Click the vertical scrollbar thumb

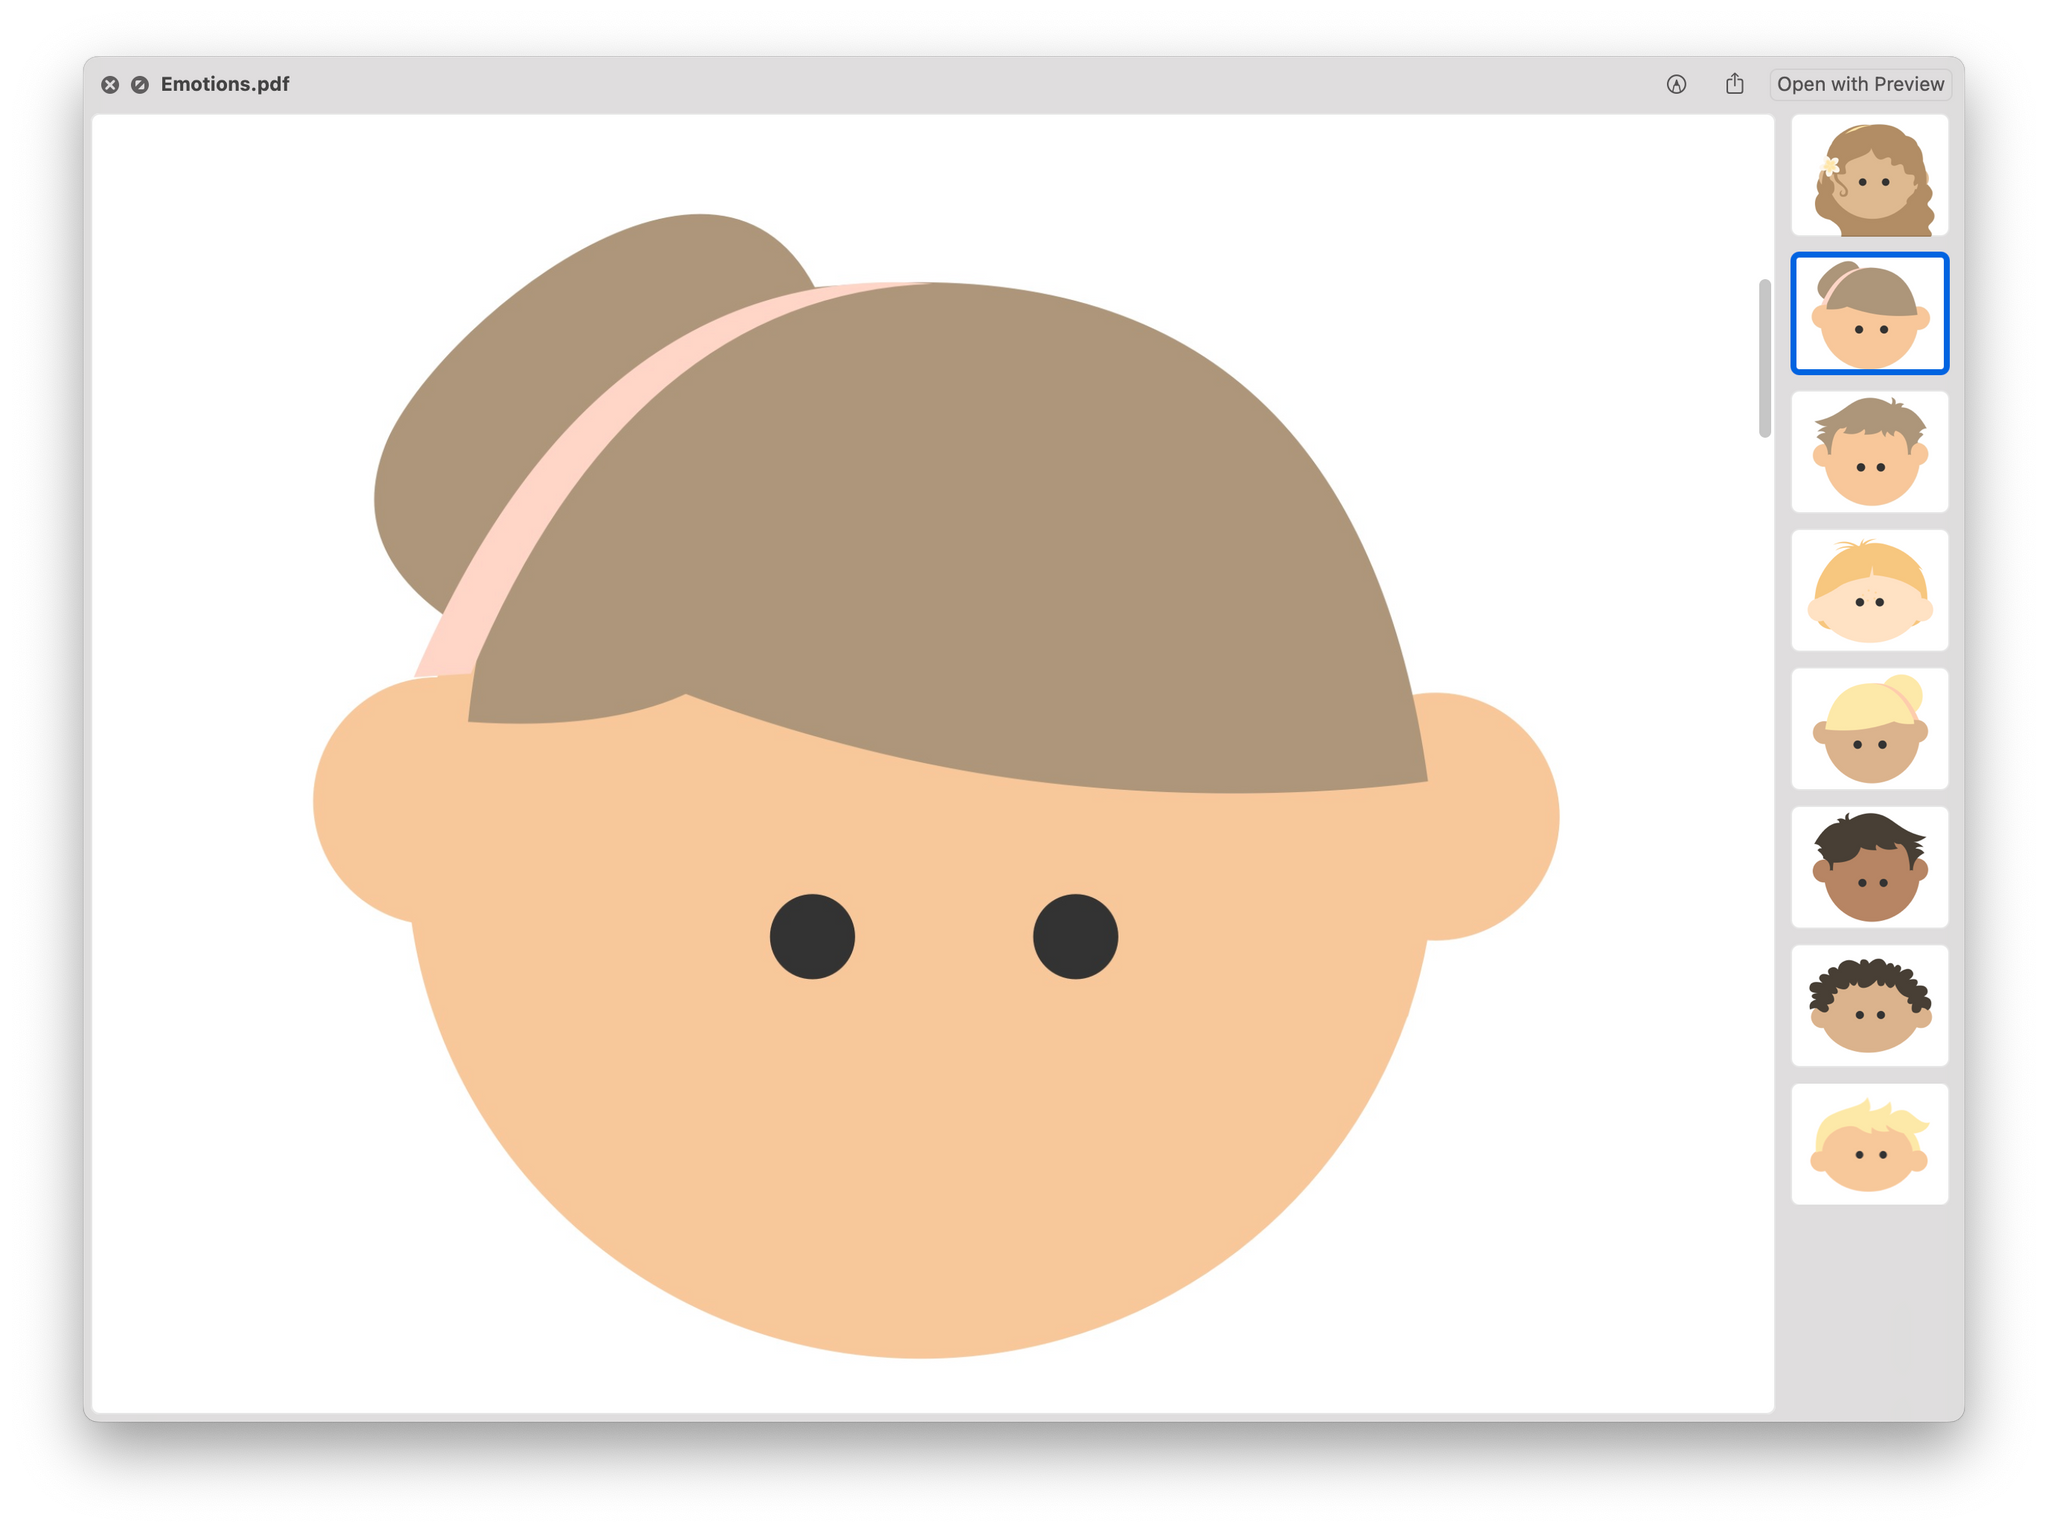(x=1764, y=358)
